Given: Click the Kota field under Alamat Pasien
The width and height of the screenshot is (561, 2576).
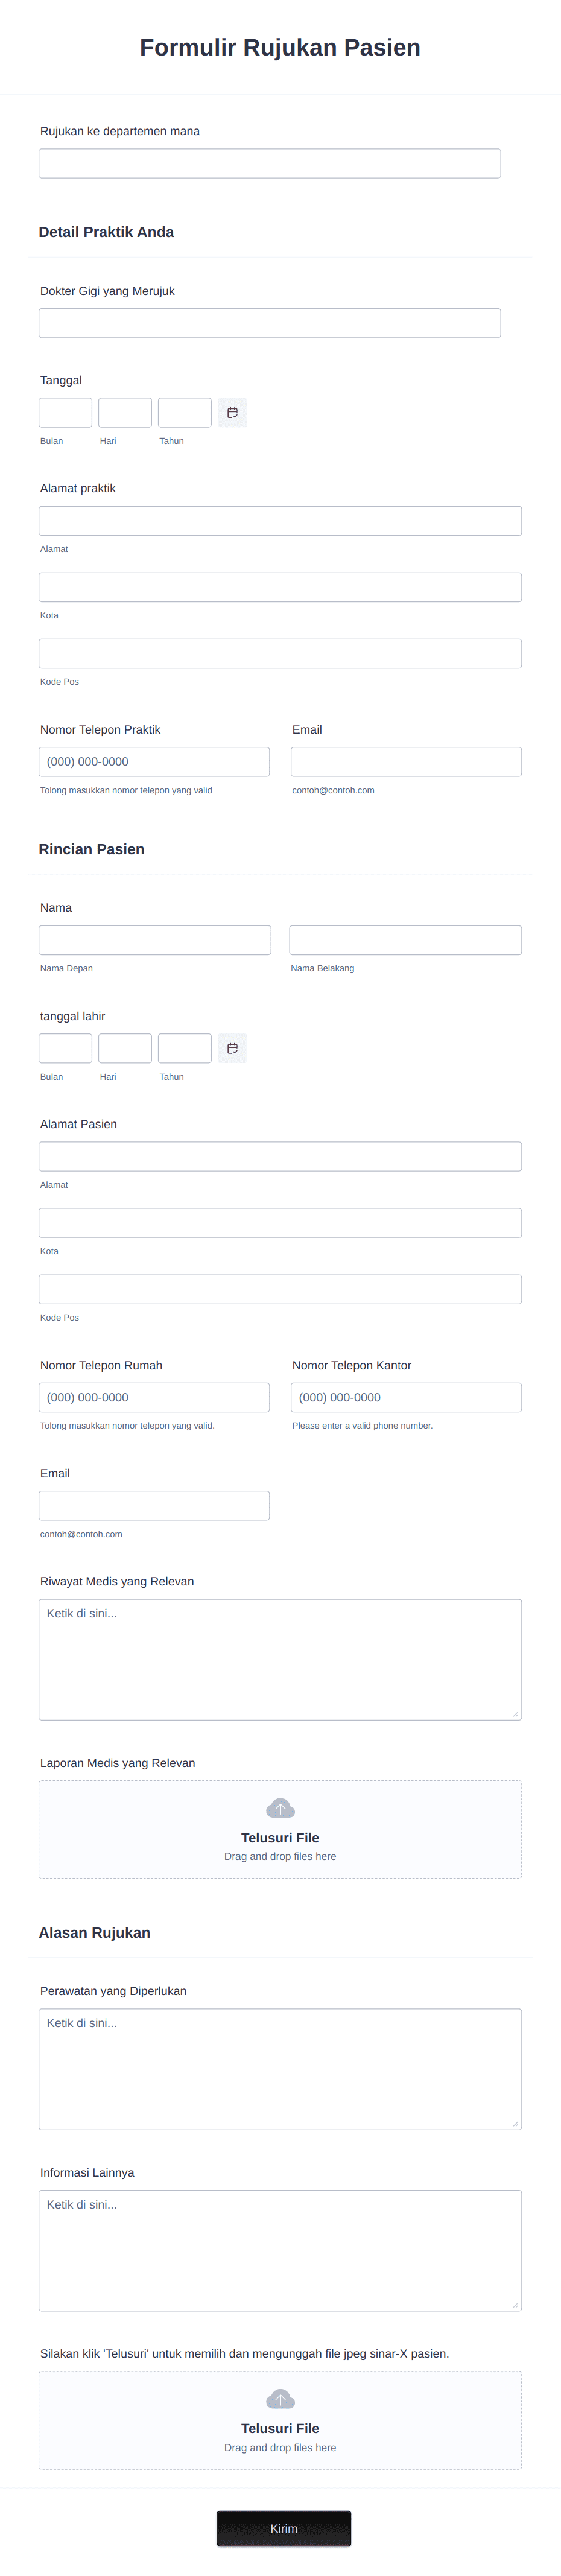Looking at the screenshot, I should (x=280, y=1223).
